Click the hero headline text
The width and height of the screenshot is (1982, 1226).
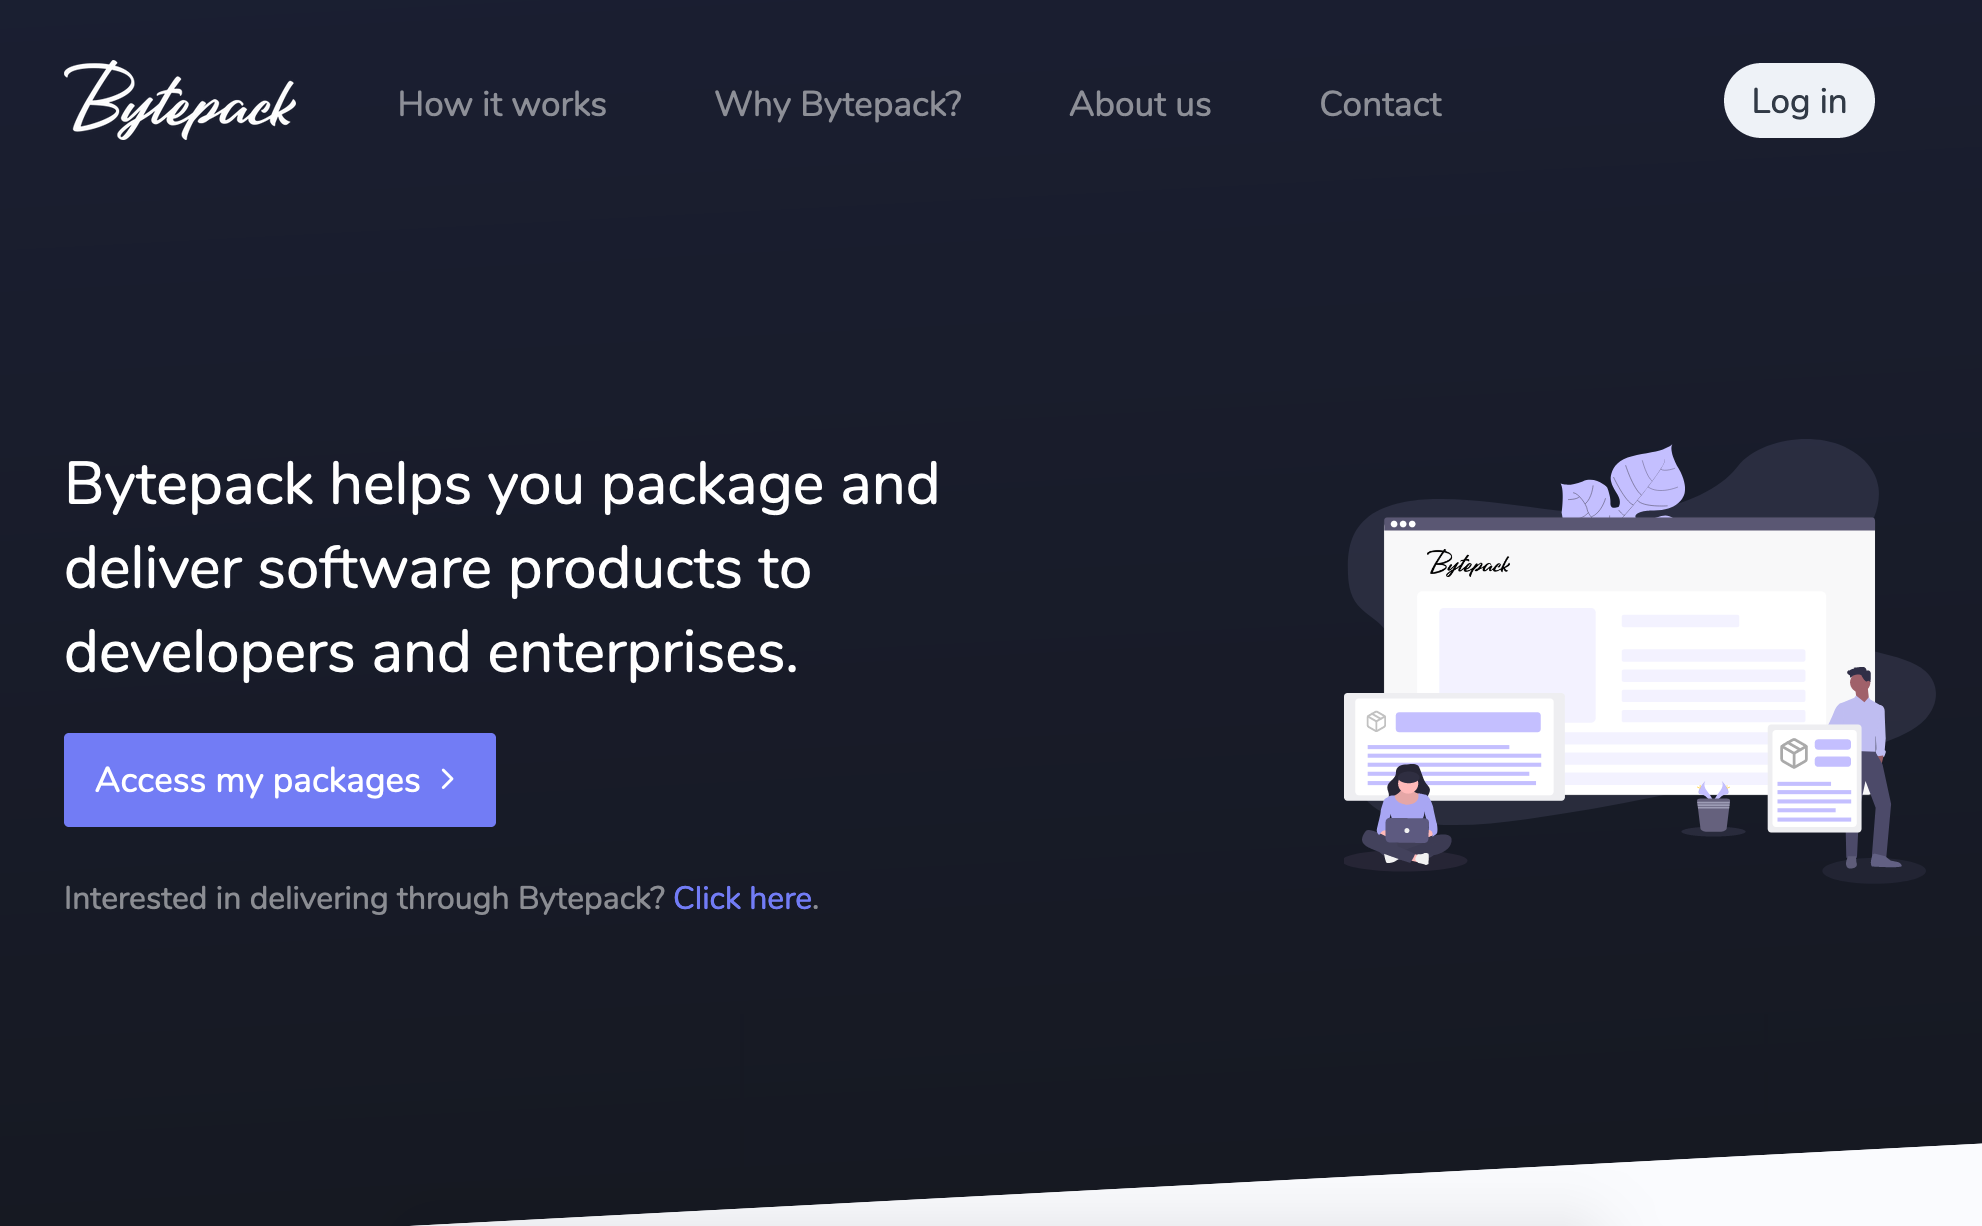tap(501, 568)
